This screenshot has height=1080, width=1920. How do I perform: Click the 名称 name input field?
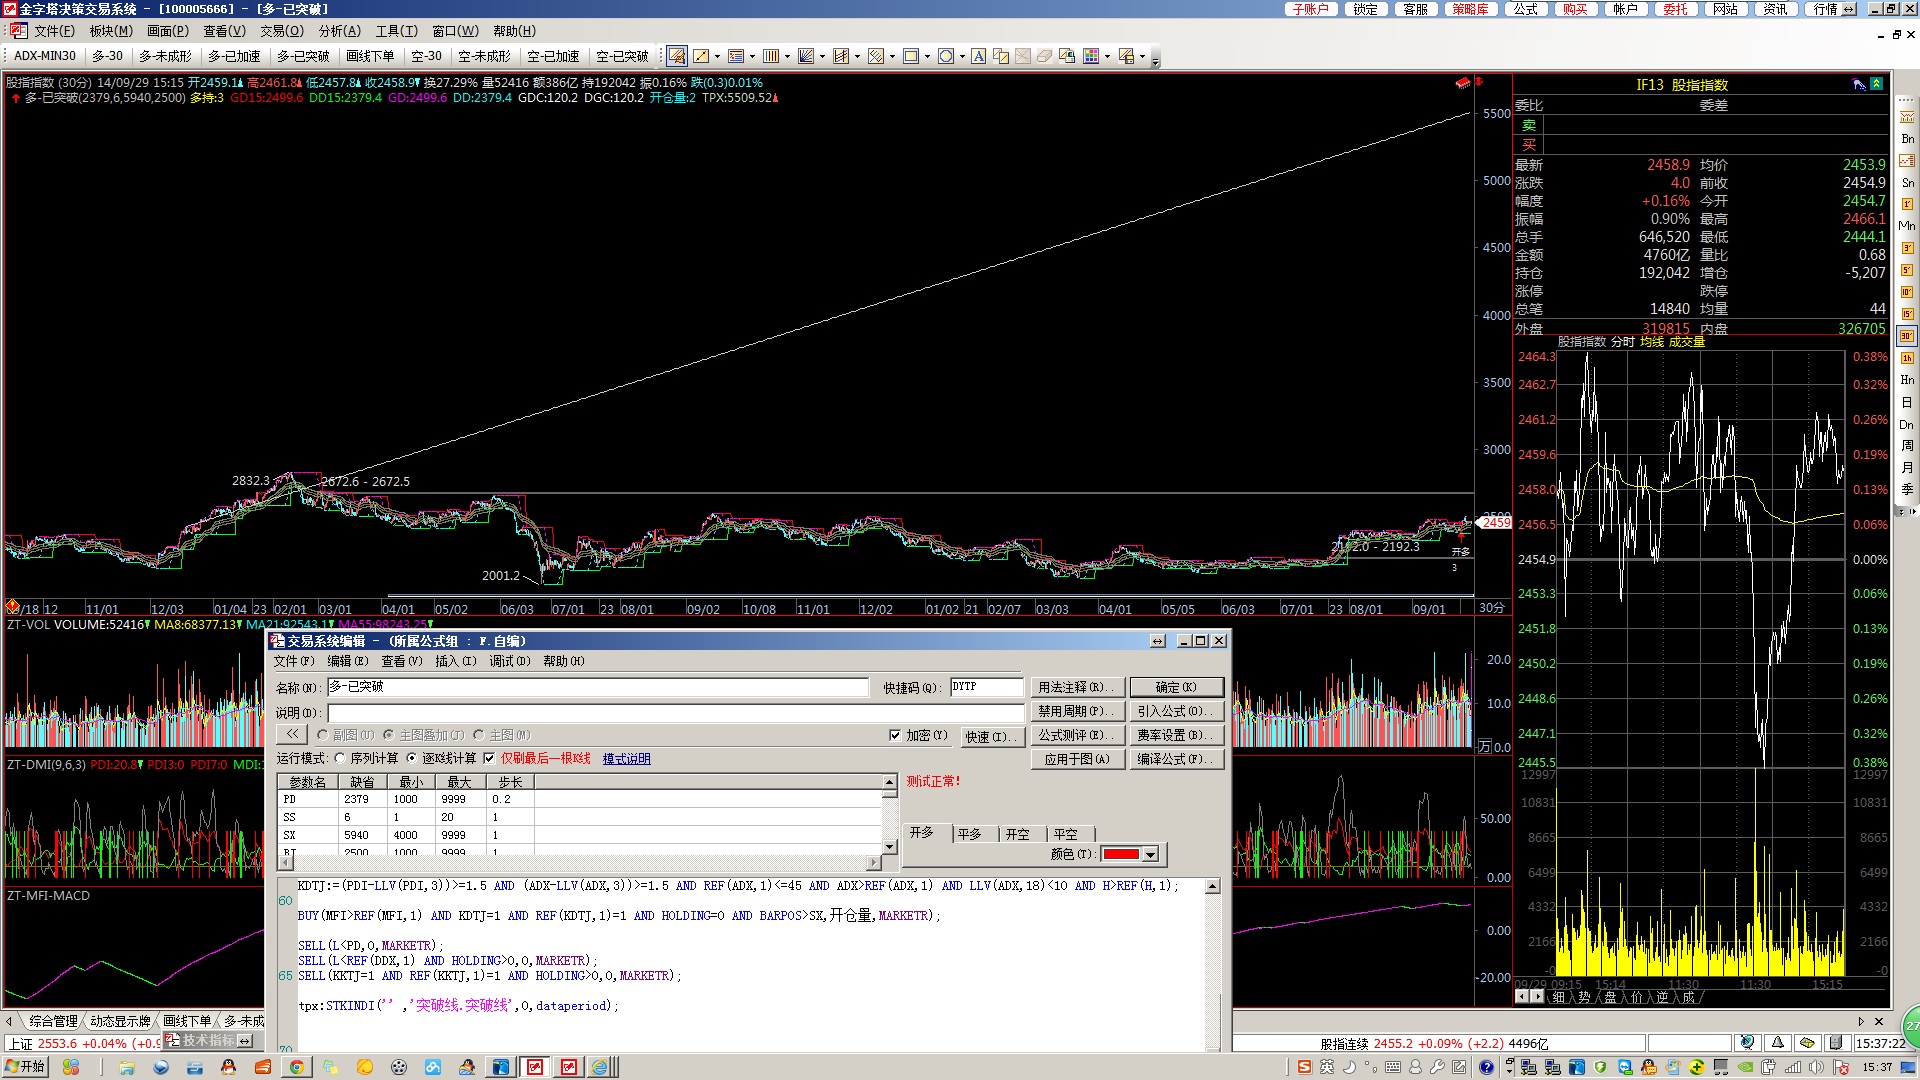click(598, 687)
